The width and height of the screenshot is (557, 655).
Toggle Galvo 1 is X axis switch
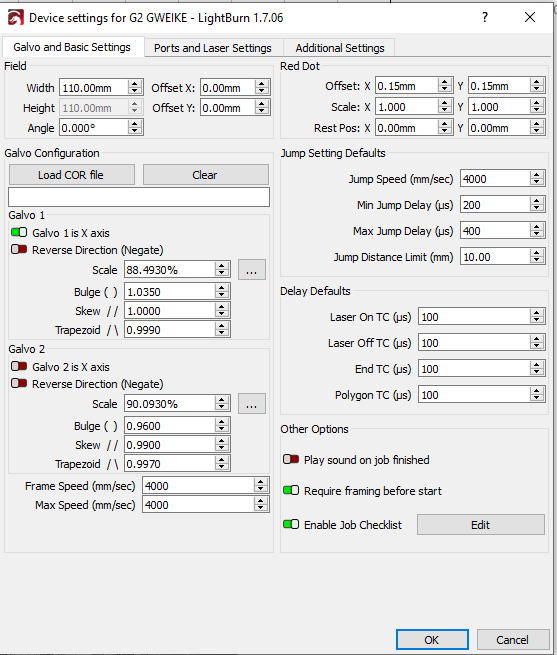point(19,232)
